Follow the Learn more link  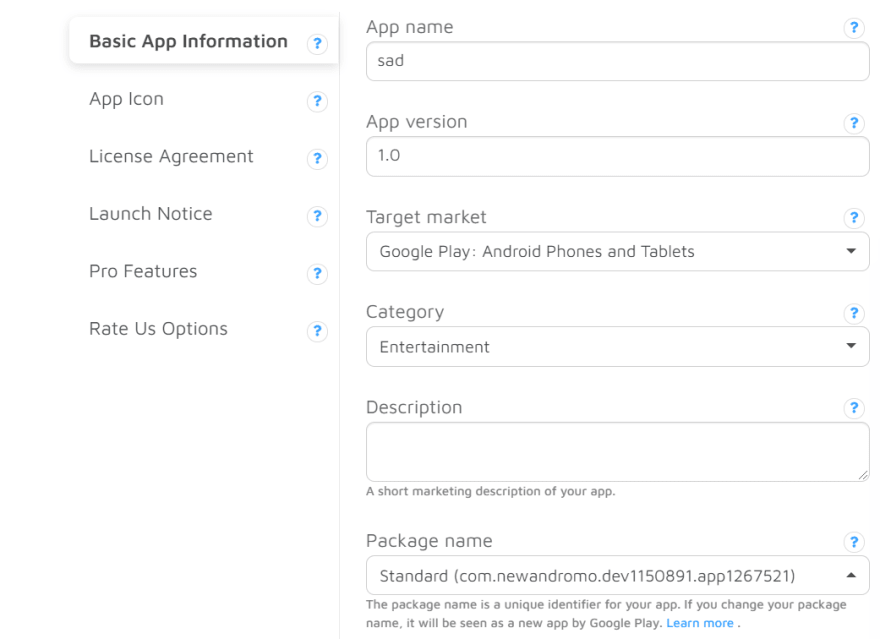click(x=700, y=623)
